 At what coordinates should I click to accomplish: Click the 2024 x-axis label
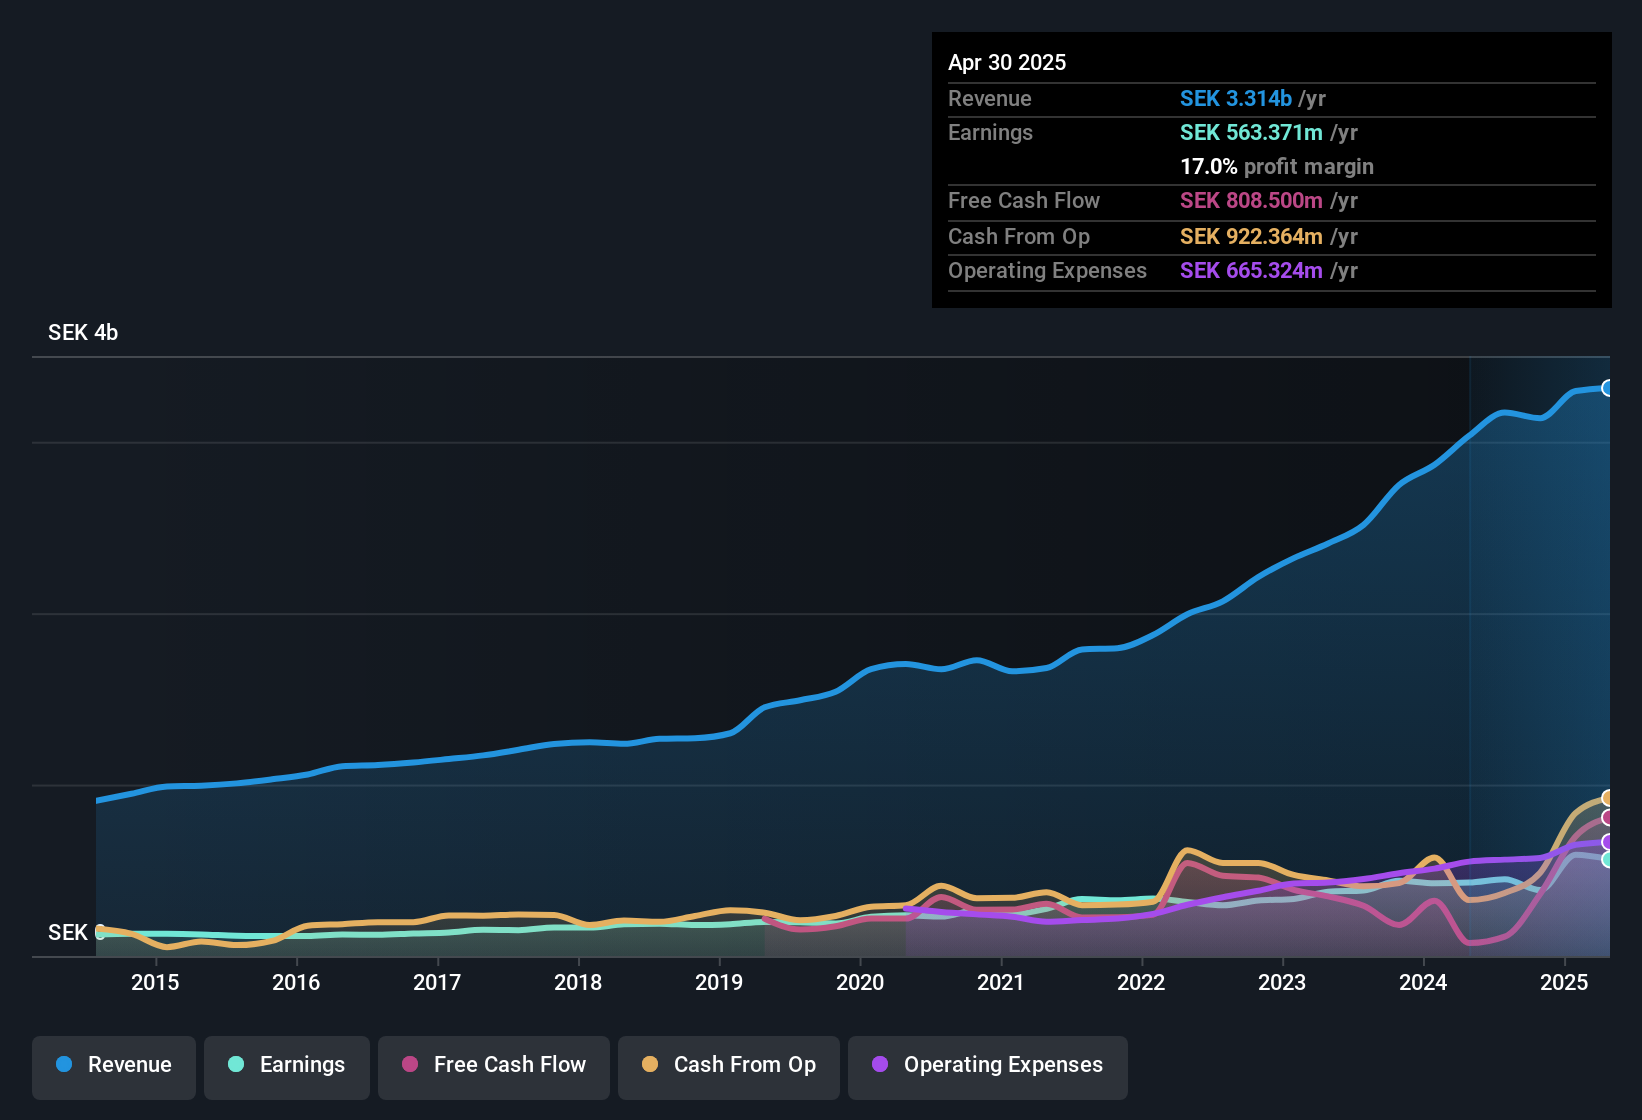click(1423, 983)
